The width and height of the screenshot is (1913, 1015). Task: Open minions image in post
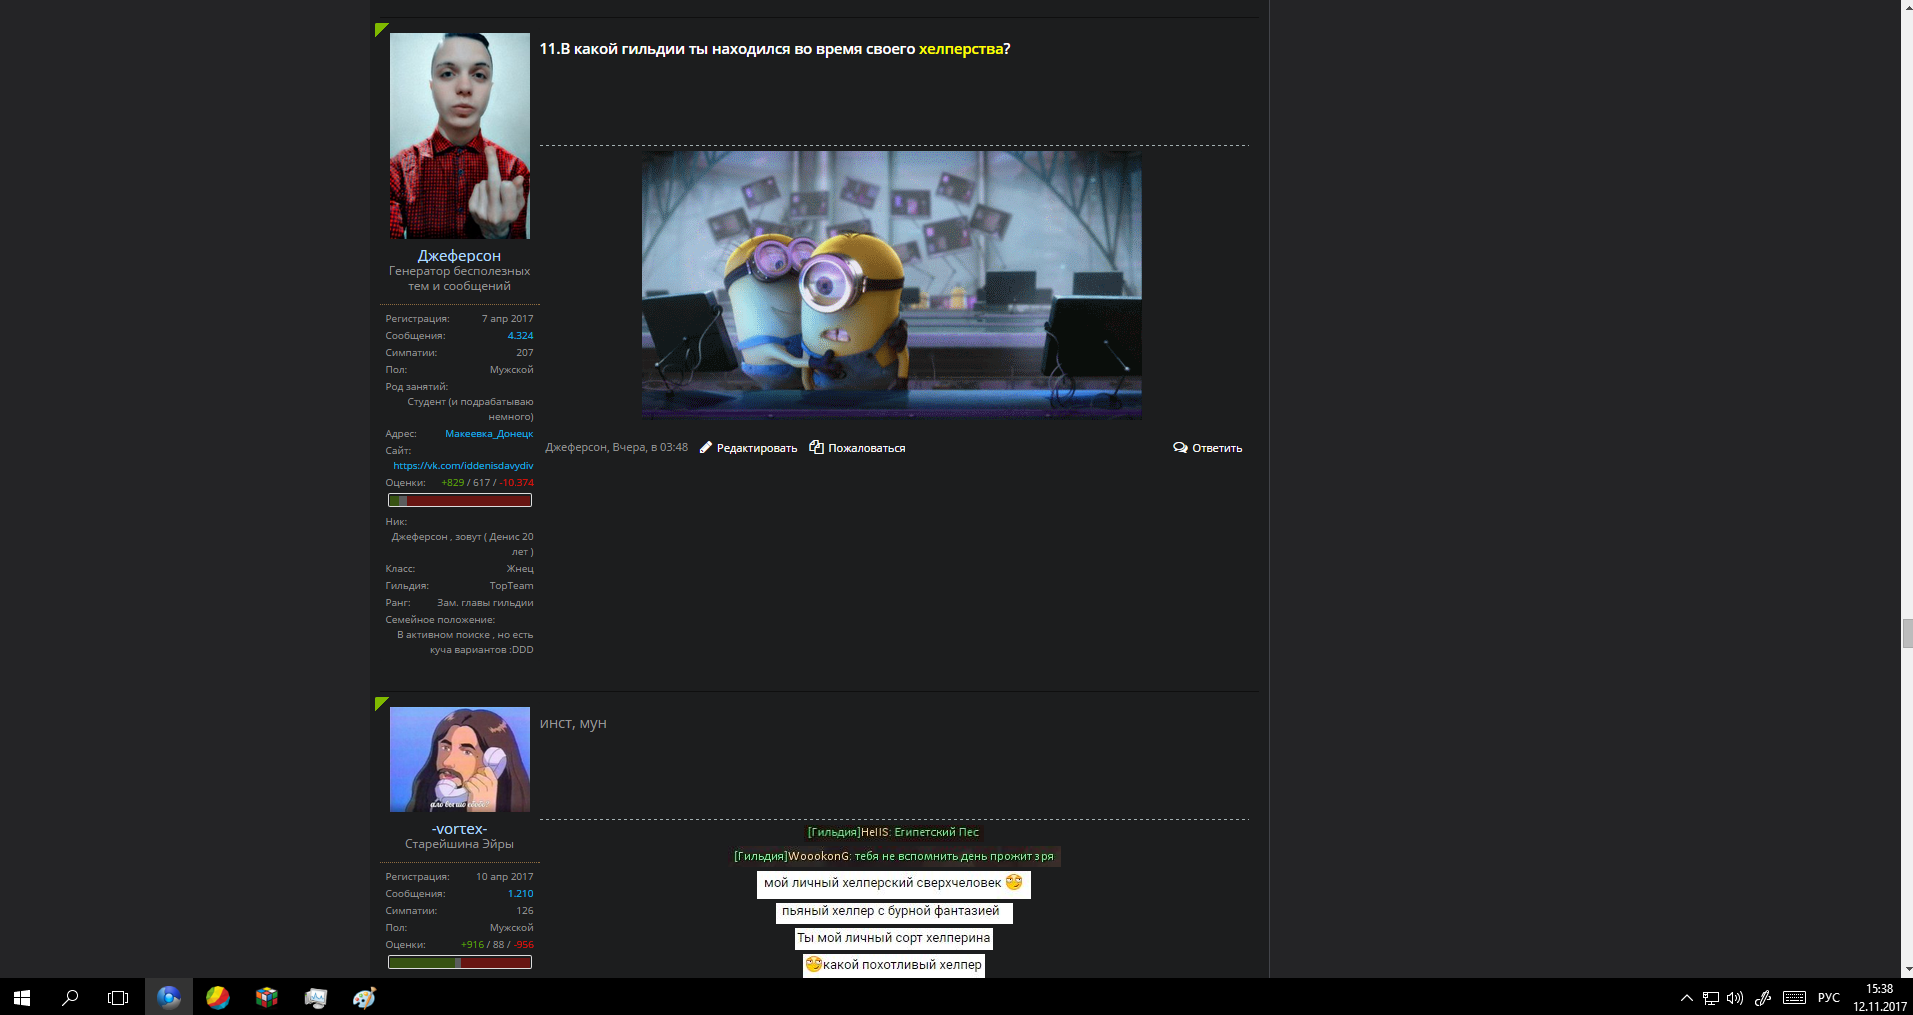891,285
